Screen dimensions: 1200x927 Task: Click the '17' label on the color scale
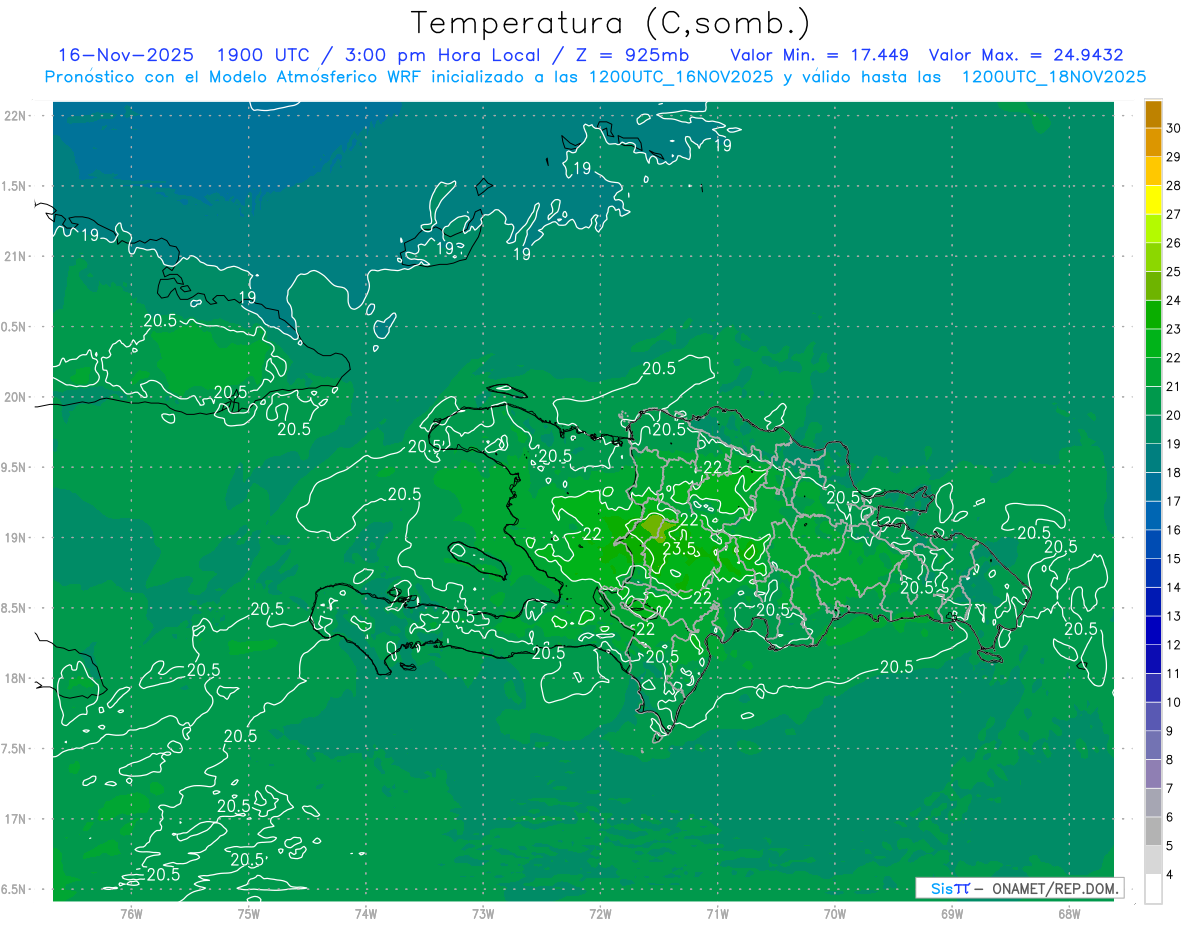point(1173,501)
